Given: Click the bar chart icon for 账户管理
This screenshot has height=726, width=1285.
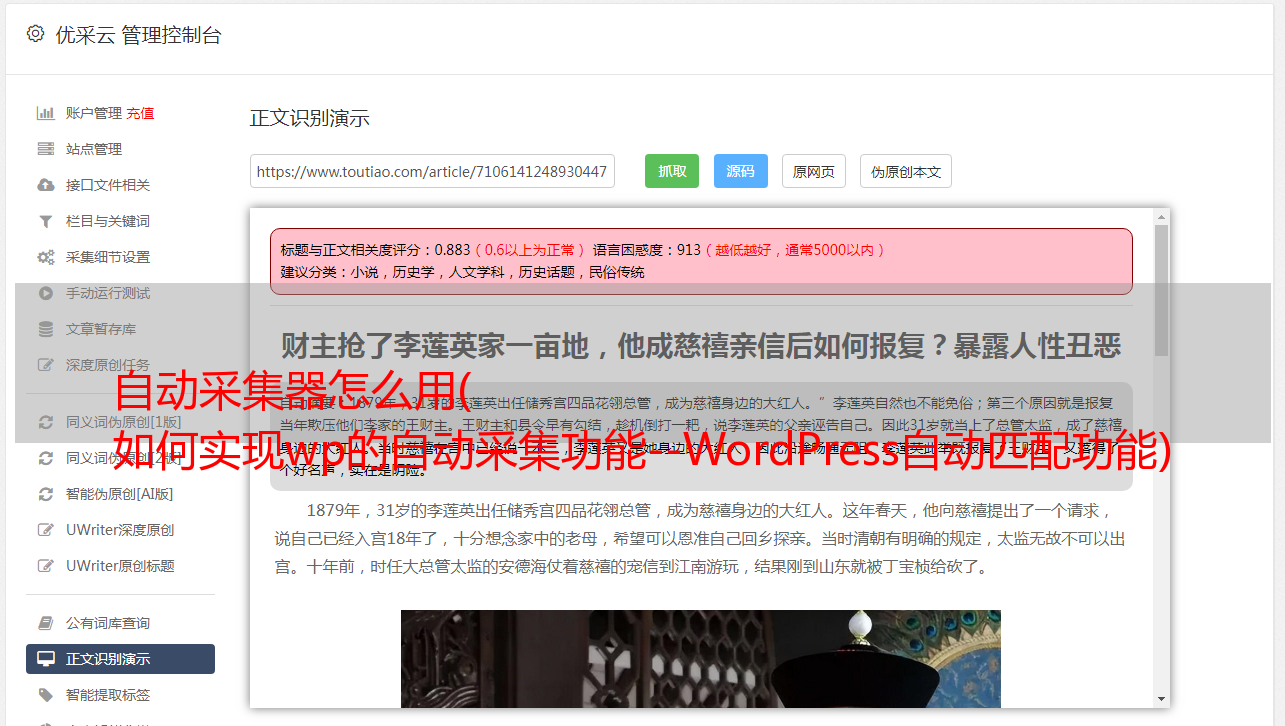Looking at the screenshot, I should 46,113.
